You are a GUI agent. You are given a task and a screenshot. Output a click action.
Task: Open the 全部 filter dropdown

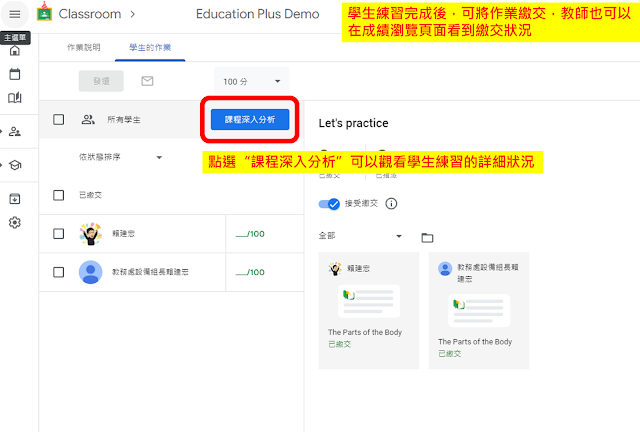click(360, 236)
